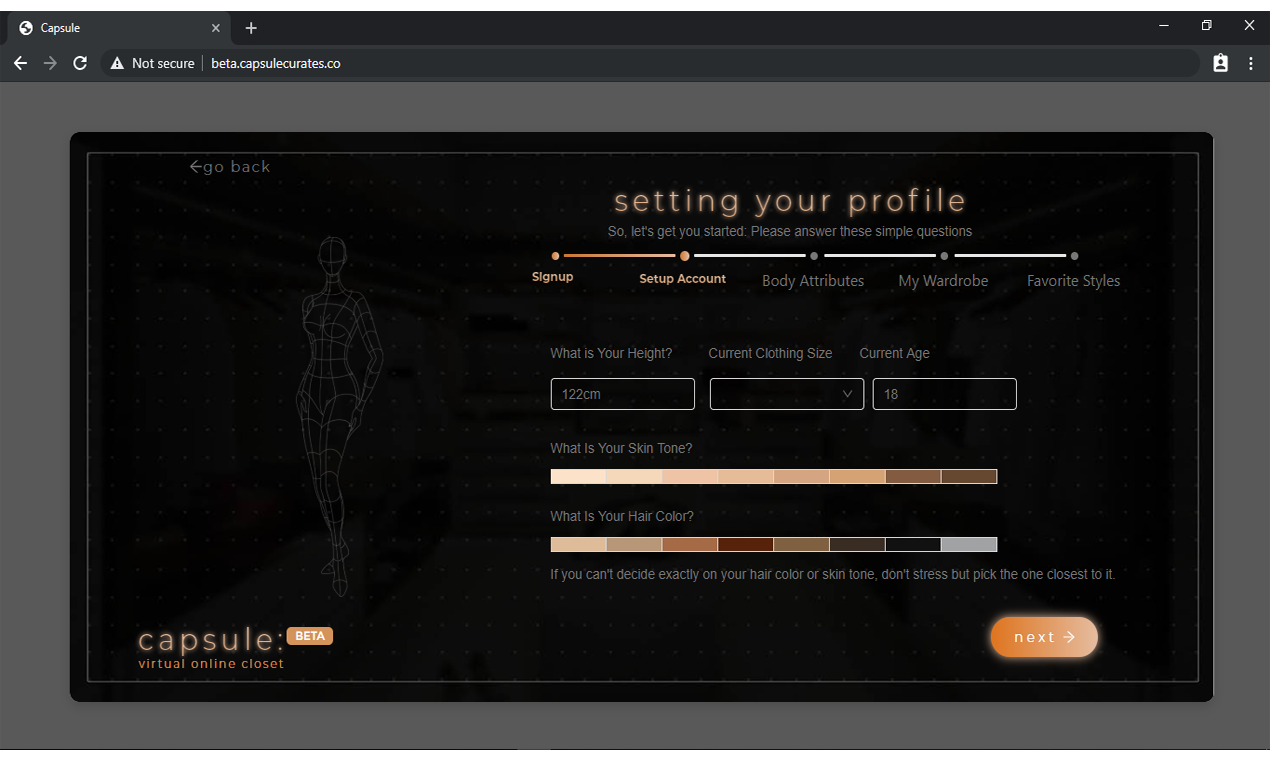The height and width of the screenshot is (760, 1270).
Task: Click the clothing size dropdown chevron
Action: coord(847,394)
